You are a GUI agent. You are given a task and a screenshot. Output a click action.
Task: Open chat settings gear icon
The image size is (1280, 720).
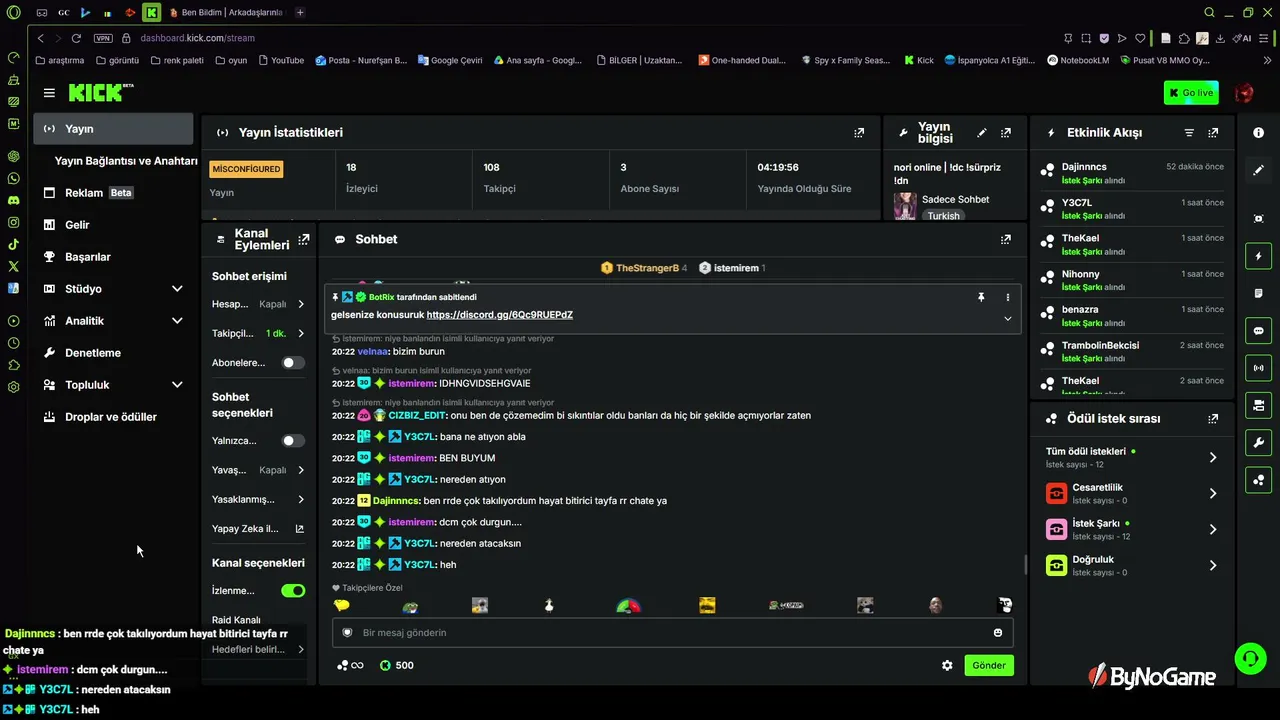[x=947, y=665]
